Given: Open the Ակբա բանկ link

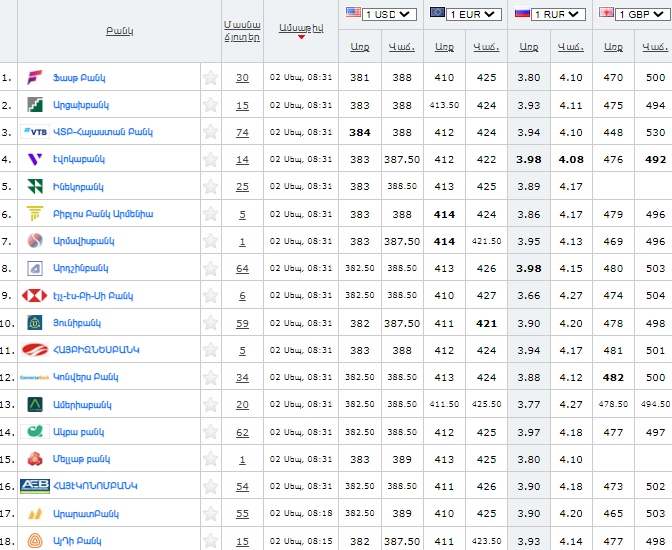Looking at the screenshot, I should pyautogui.click(x=78, y=432).
